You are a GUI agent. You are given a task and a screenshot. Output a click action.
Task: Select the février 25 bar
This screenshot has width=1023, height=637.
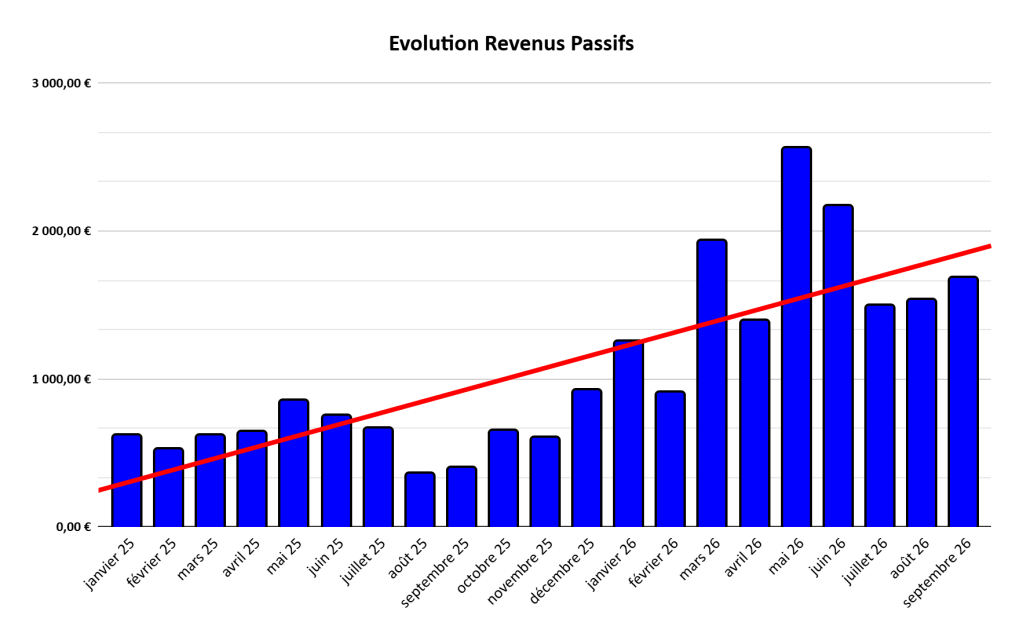coord(168,487)
